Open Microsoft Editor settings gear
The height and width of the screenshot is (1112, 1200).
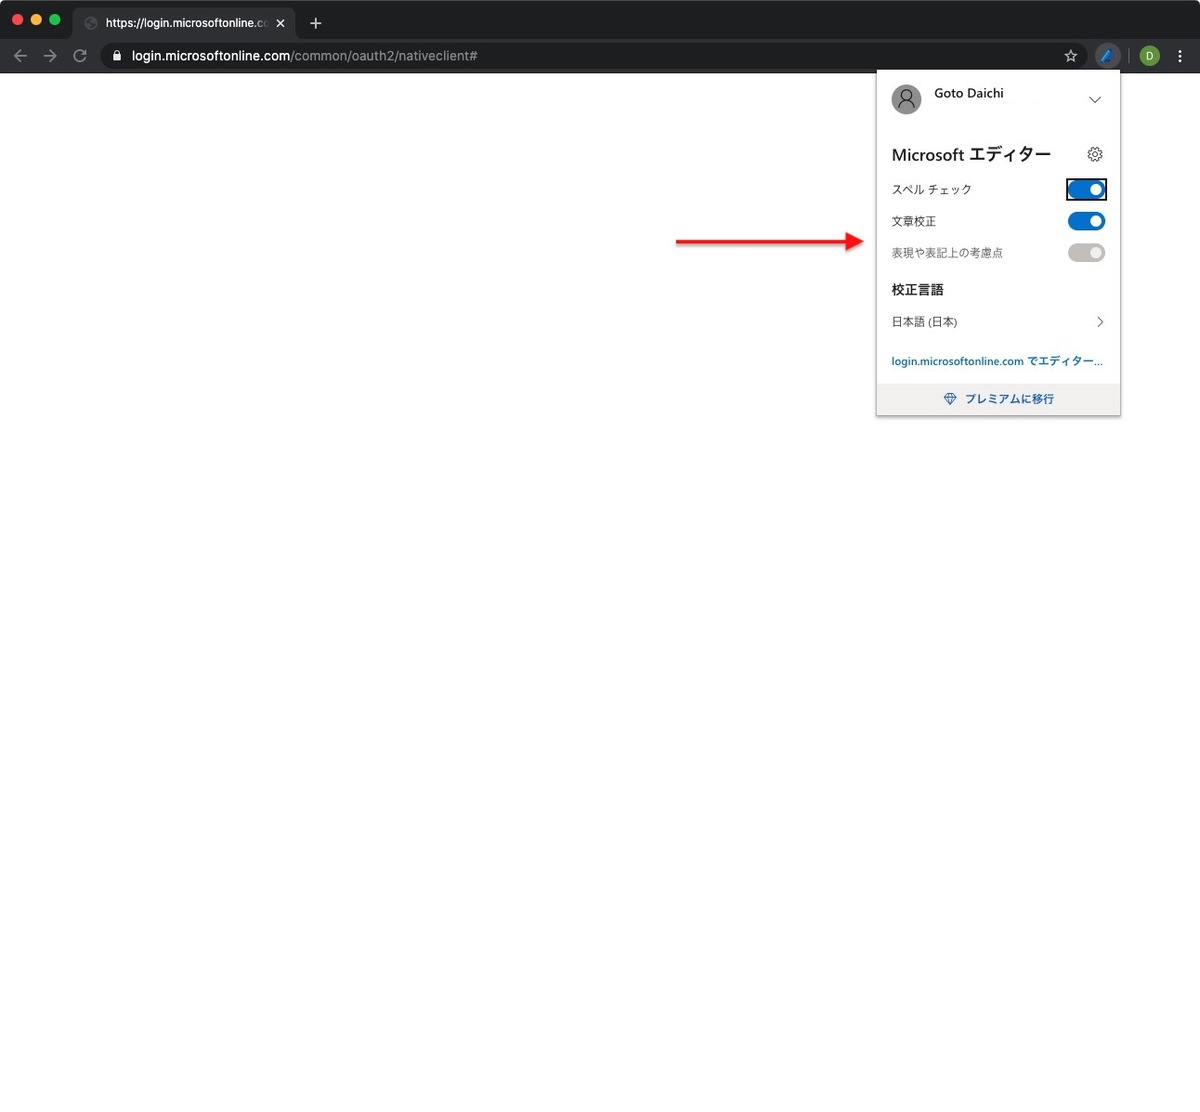coord(1095,154)
